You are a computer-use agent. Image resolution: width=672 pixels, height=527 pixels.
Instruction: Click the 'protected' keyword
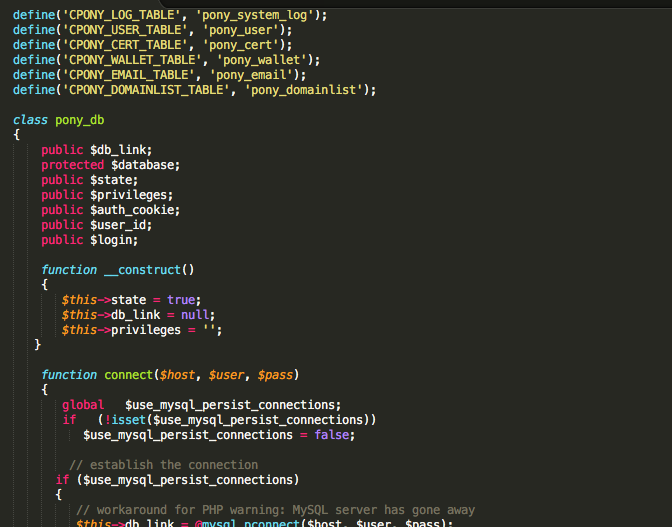[x=72, y=165]
